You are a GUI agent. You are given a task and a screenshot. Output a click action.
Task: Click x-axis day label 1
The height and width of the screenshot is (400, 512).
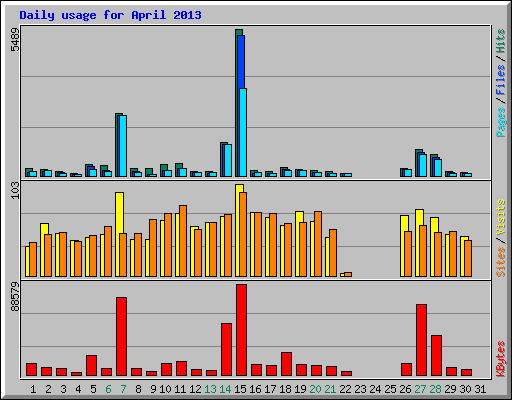pyautogui.click(x=33, y=389)
